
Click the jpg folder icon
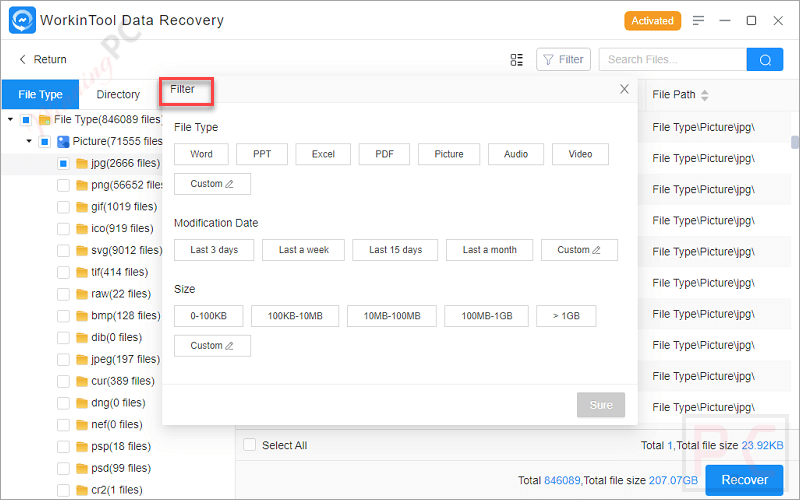pos(82,163)
